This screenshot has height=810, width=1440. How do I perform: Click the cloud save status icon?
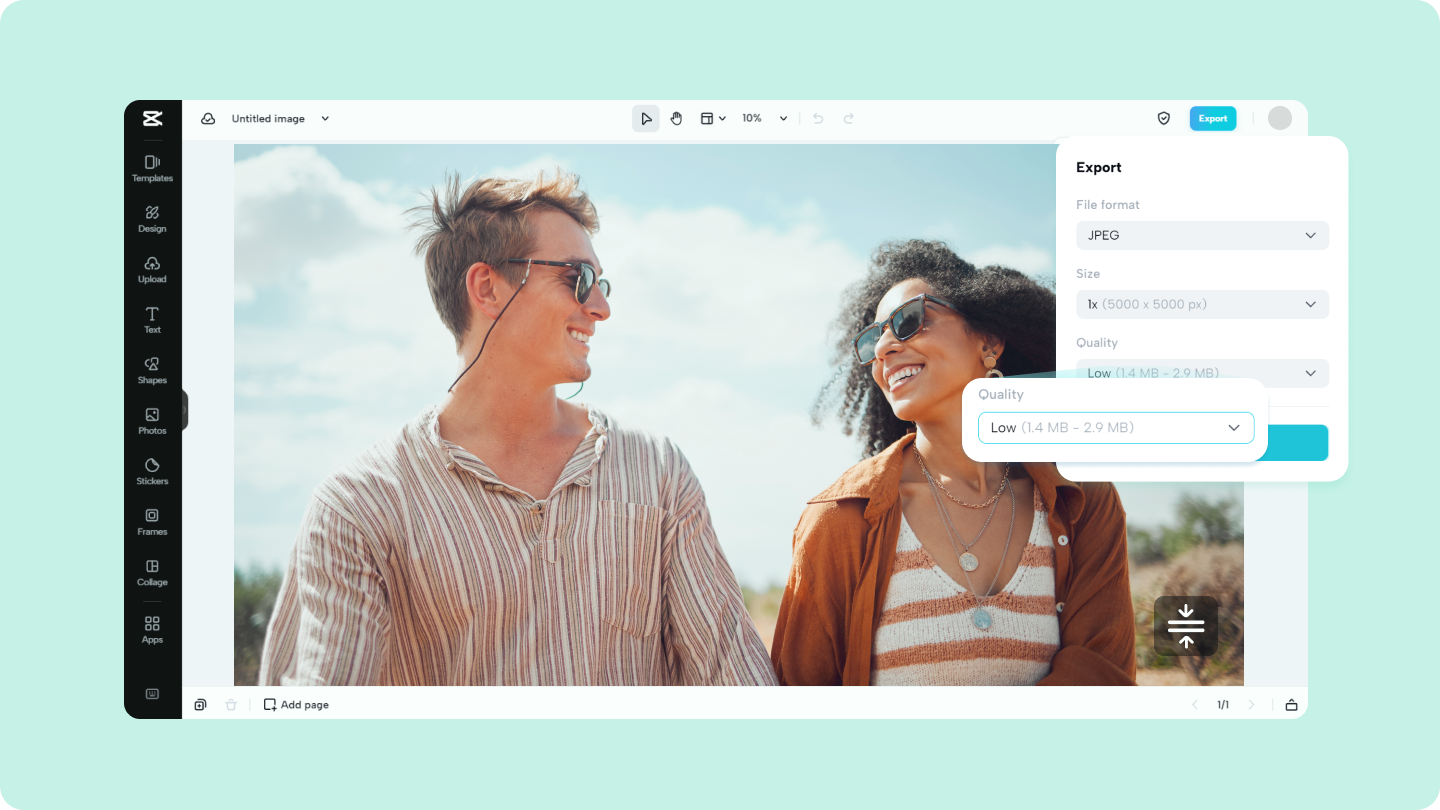click(208, 118)
